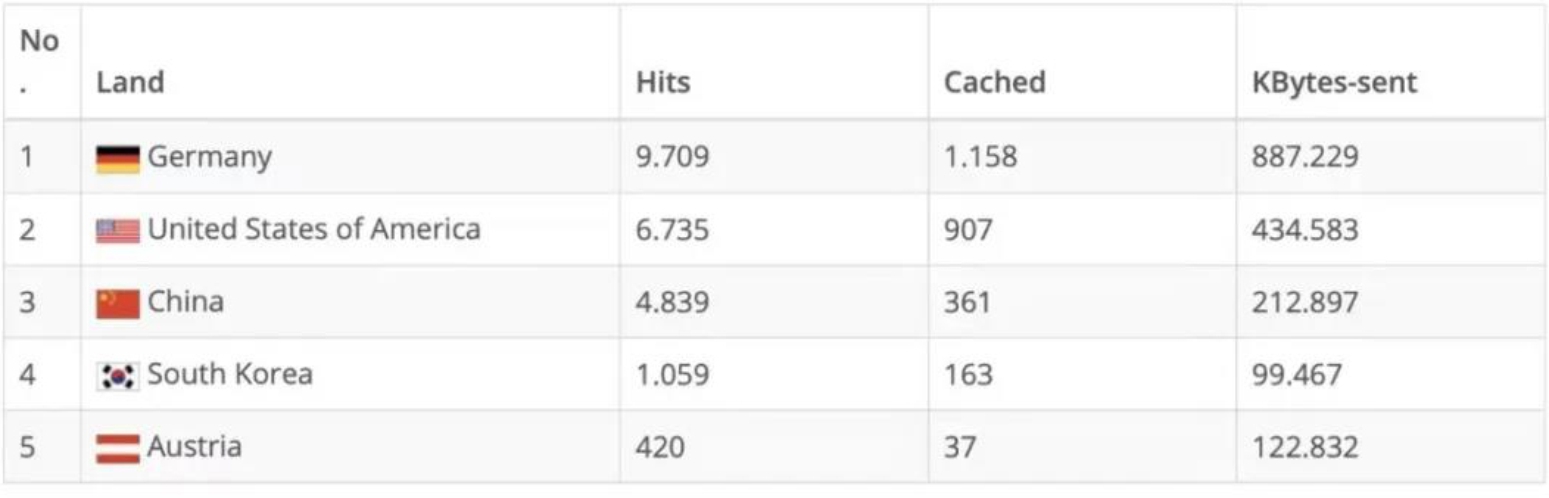Click Germany's hits value 9.709
Screen dimensions: 1549x498
[x=672, y=158]
